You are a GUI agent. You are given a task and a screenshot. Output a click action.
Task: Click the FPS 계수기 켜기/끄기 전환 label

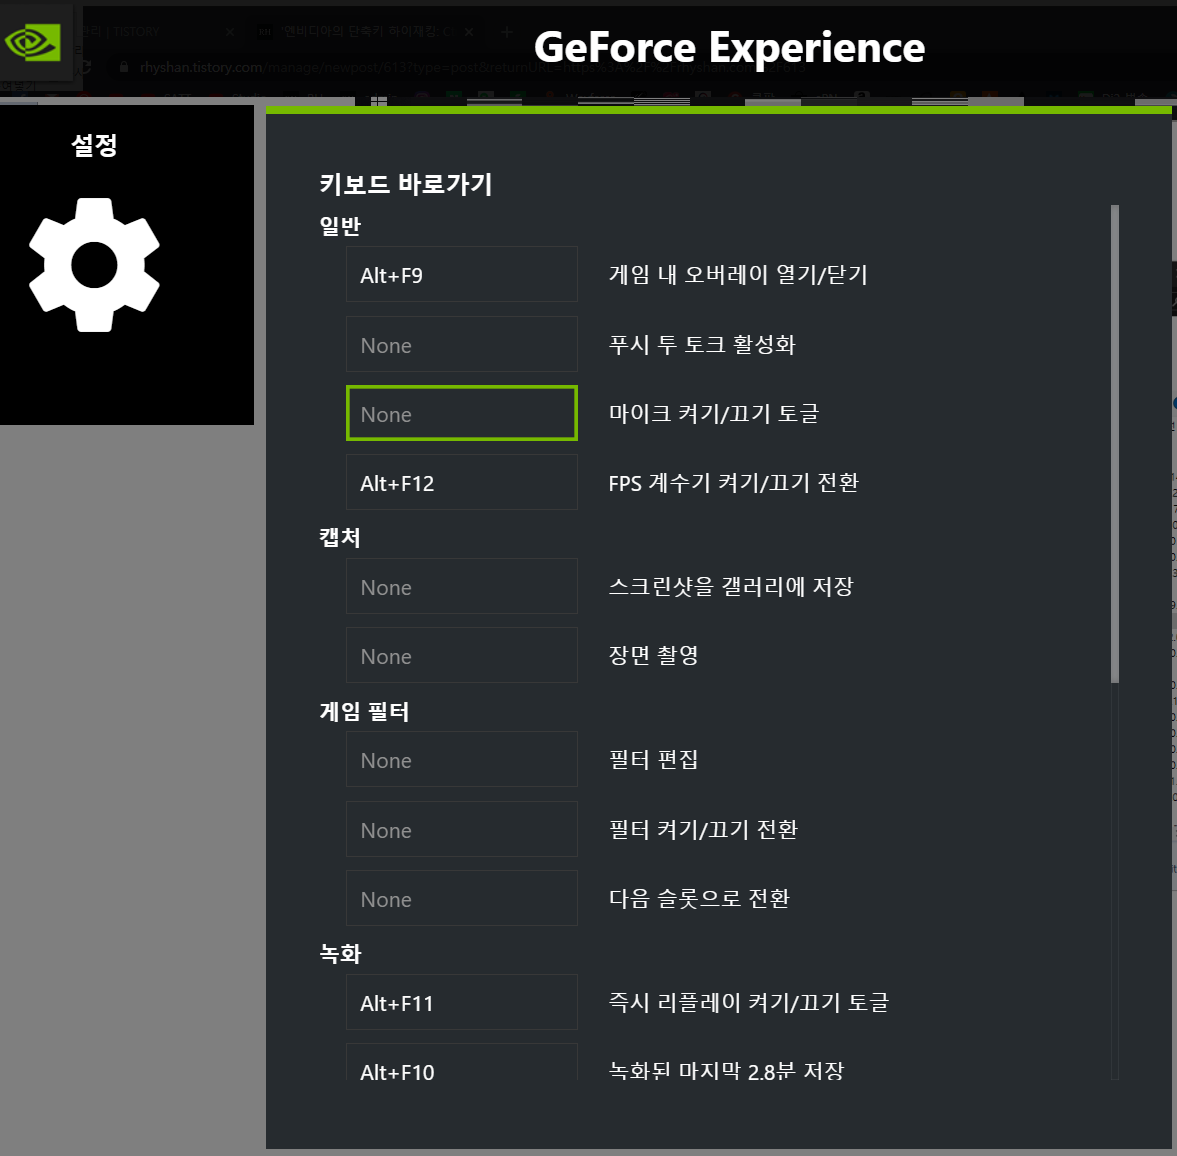(733, 483)
